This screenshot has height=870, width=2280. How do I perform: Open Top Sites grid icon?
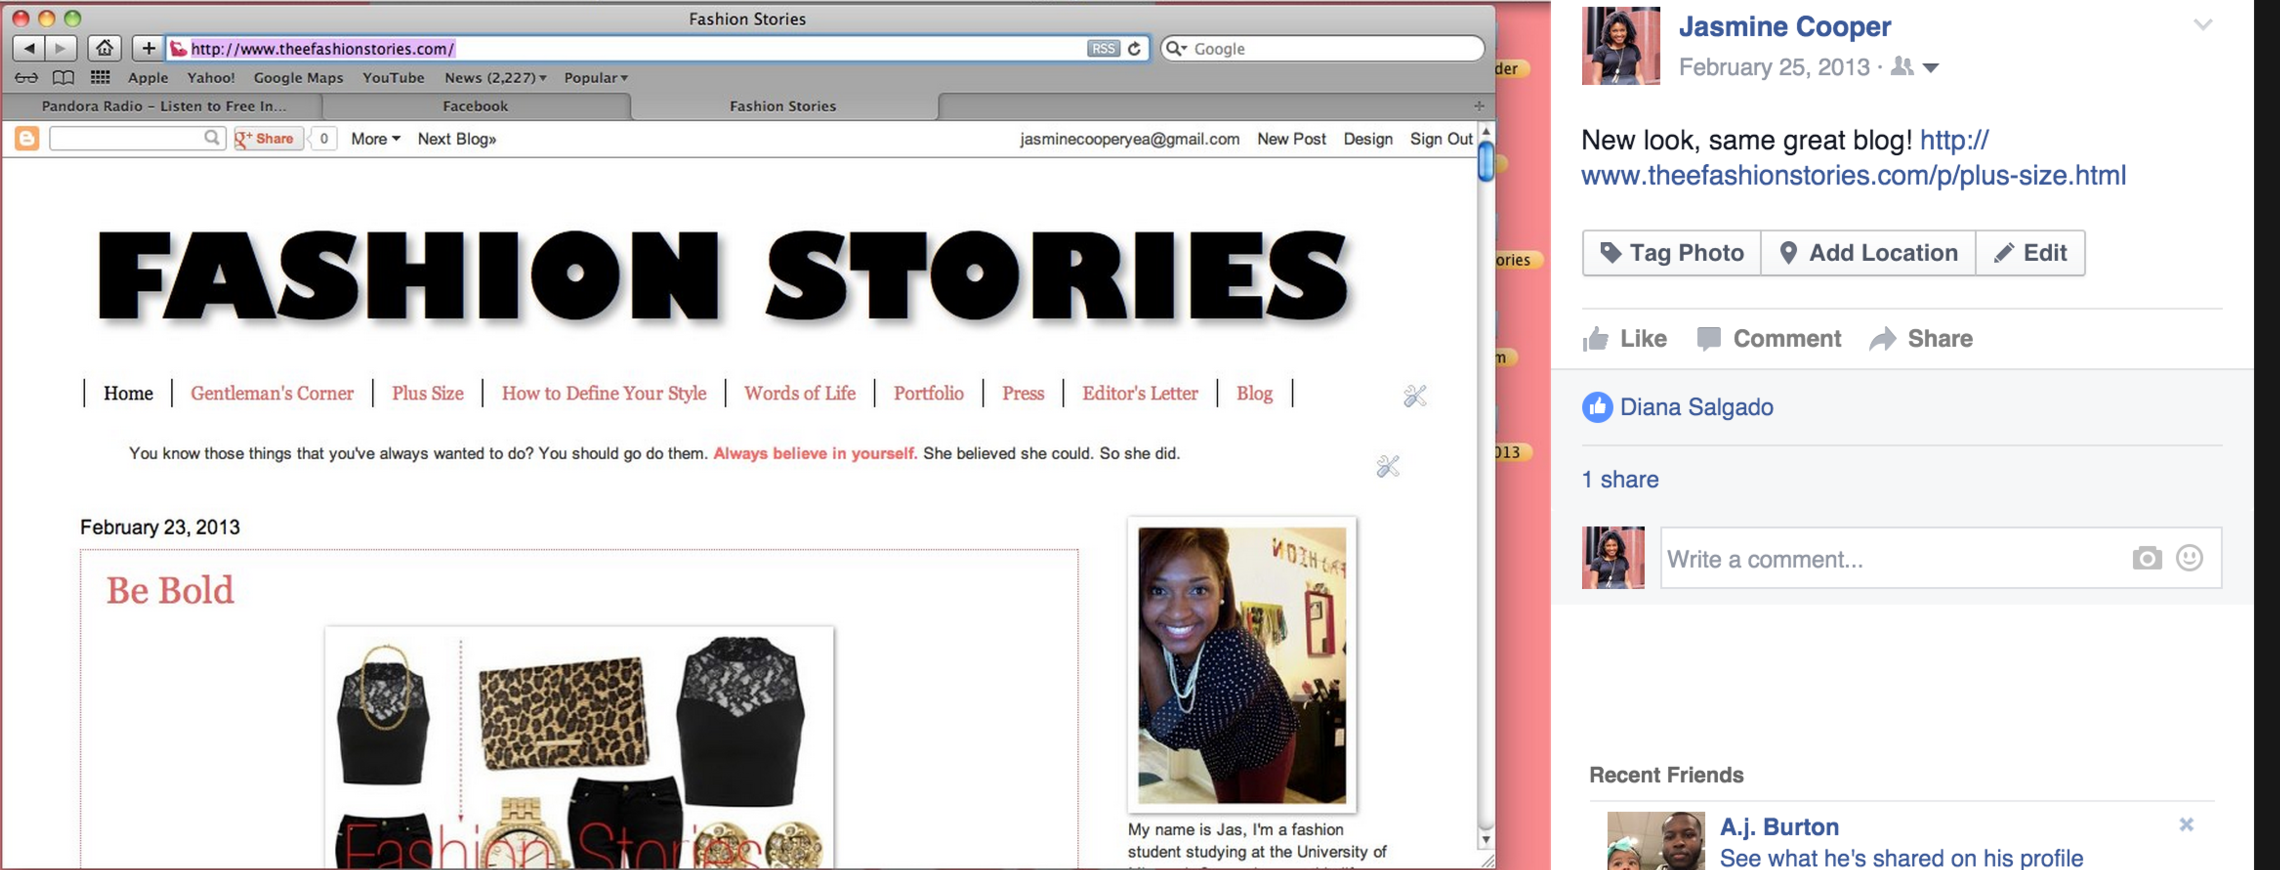pos(100,77)
